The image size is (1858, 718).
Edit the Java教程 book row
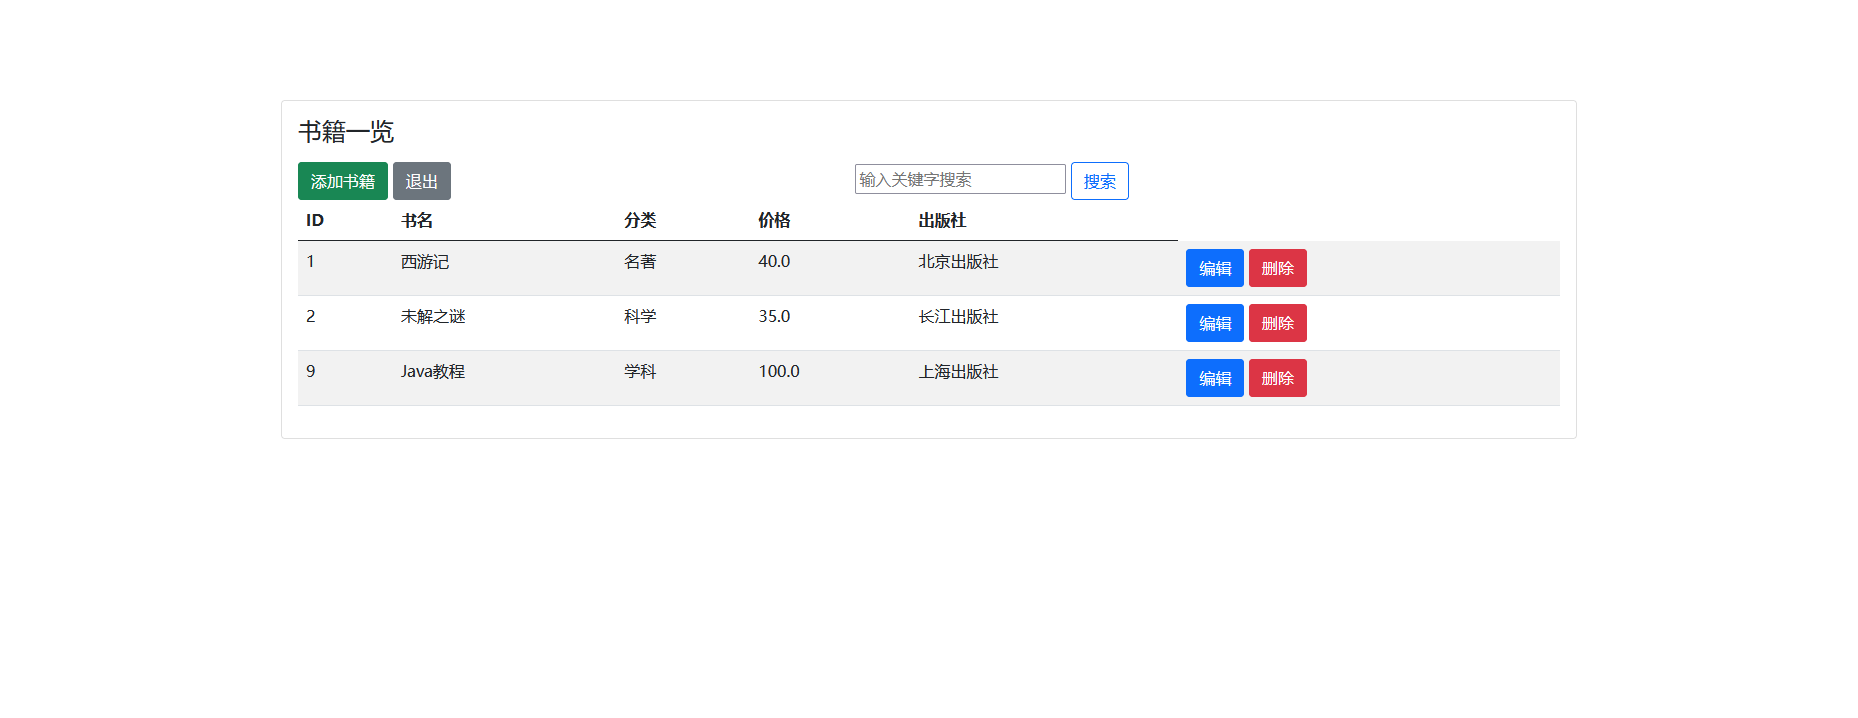pyautogui.click(x=1214, y=378)
